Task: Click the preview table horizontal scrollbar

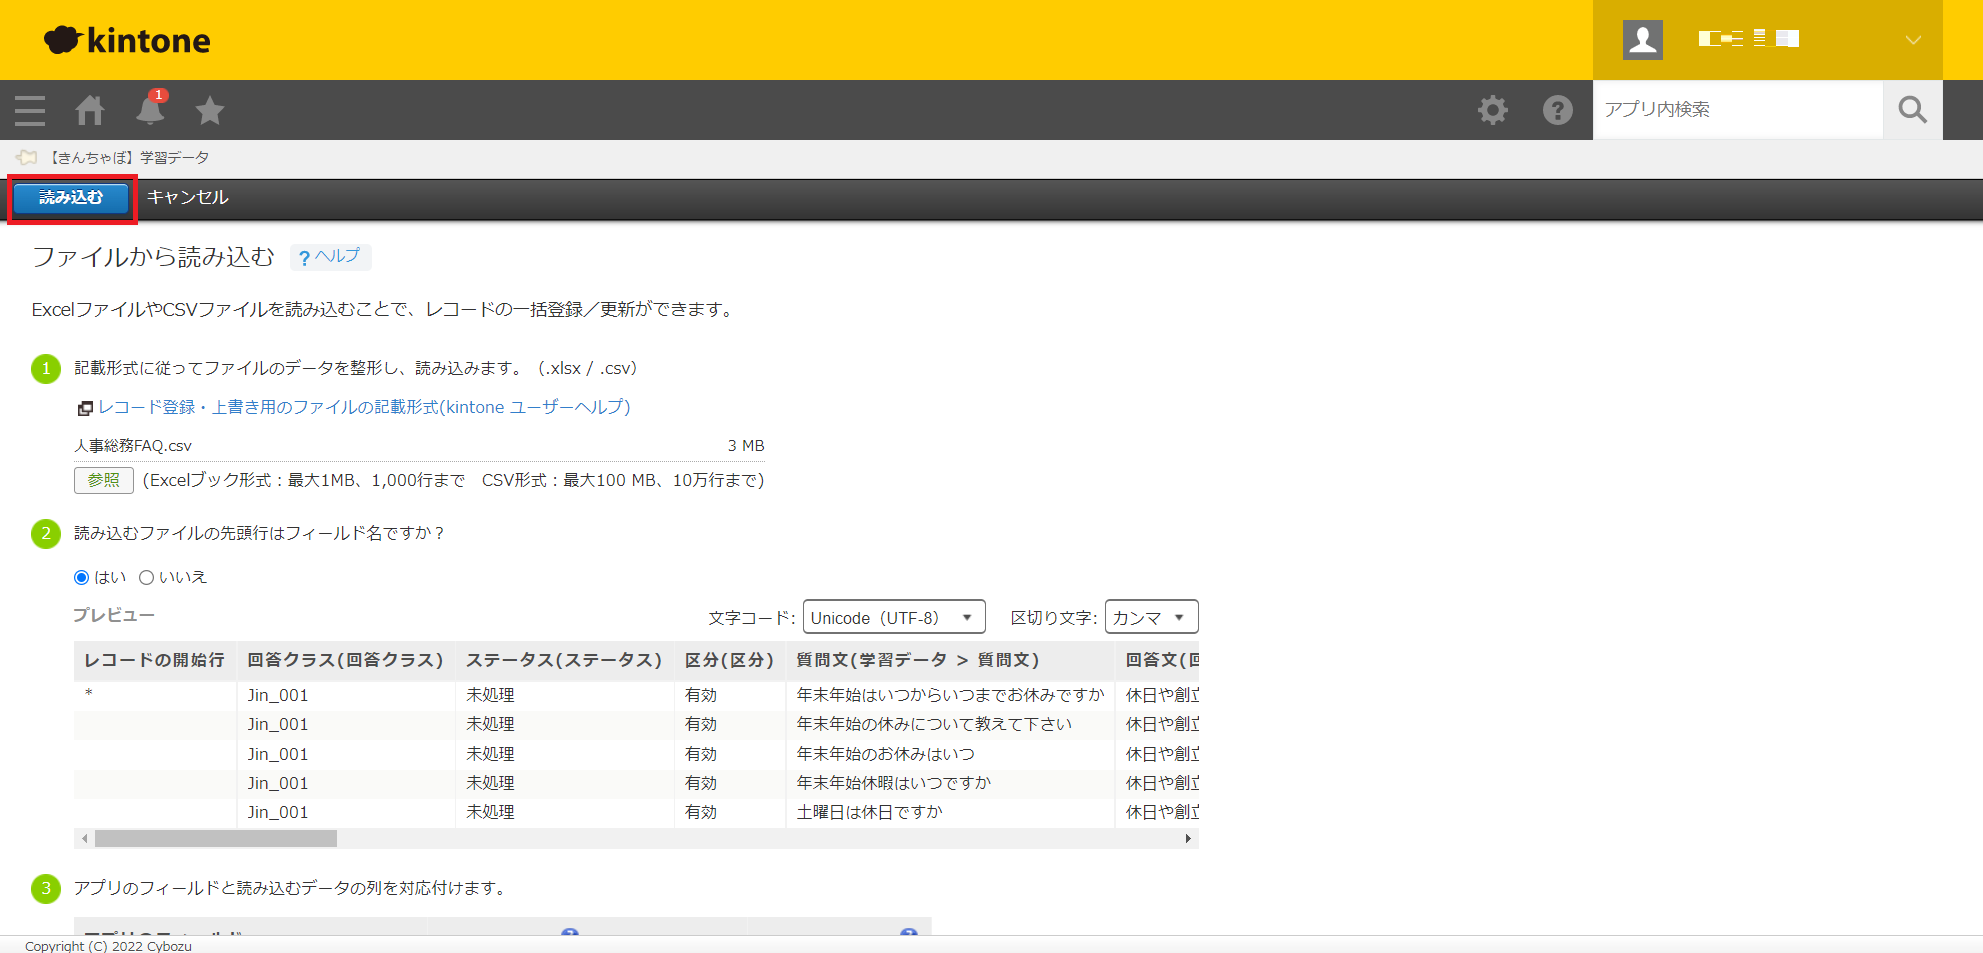Action: [216, 839]
